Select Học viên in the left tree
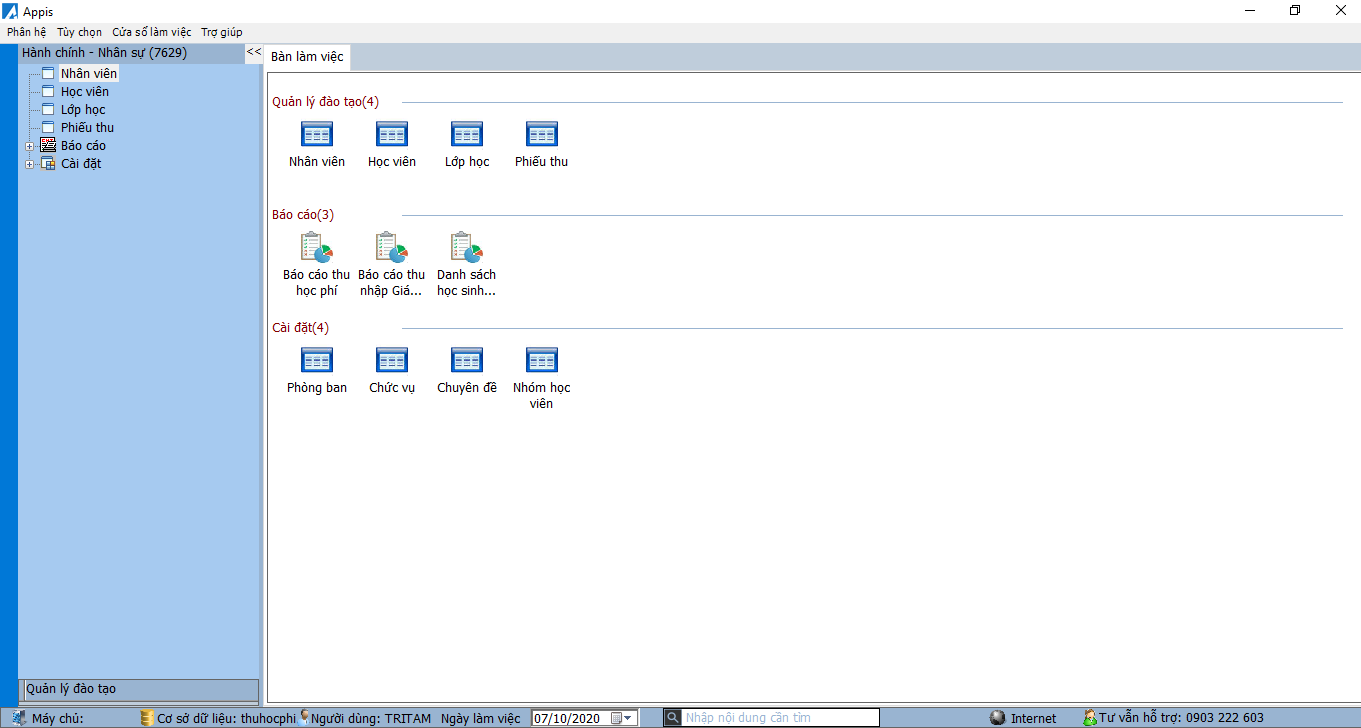This screenshot has height=728, width=1361. coord(85,91)
